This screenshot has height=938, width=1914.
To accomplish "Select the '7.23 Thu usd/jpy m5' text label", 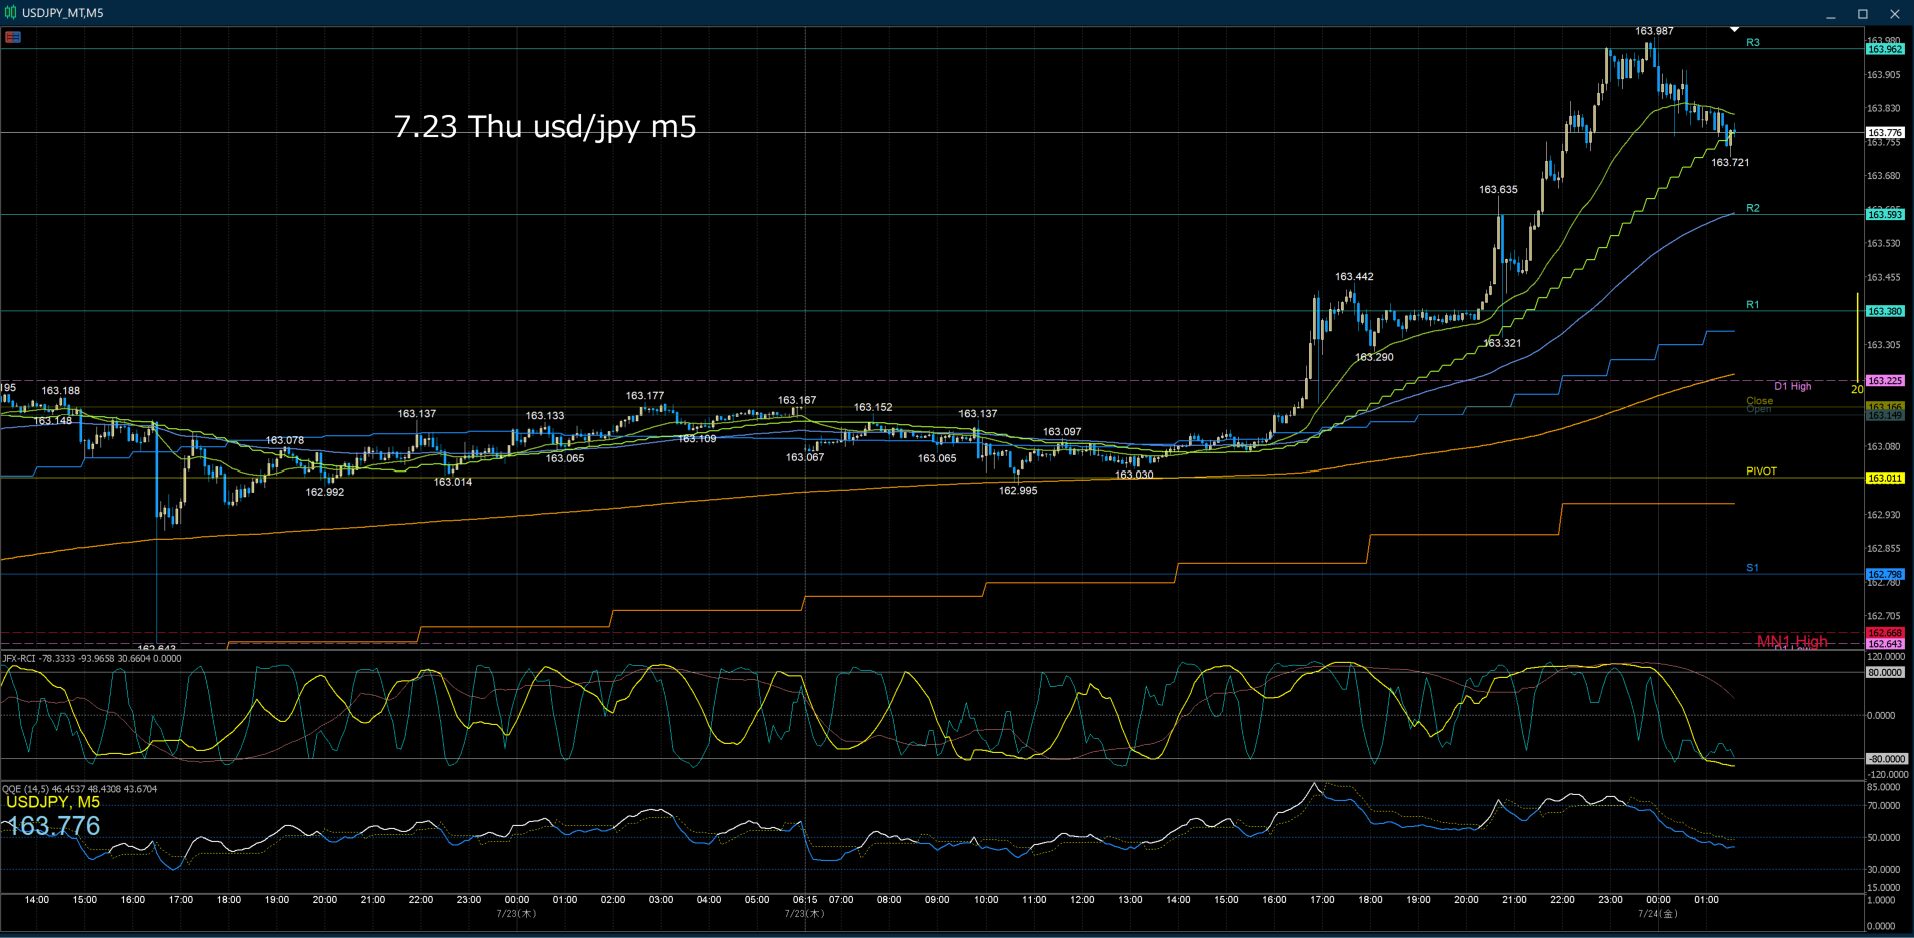I will [x=545, y=127].
